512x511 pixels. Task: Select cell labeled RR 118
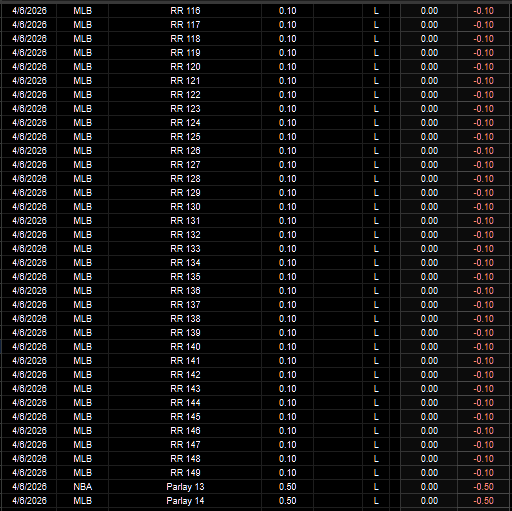[x=185, y=39]
